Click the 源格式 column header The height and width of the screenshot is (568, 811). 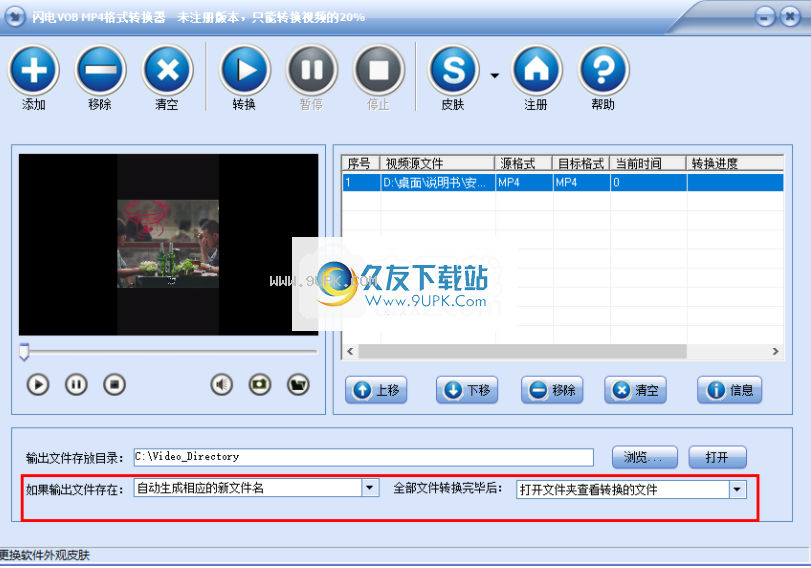523,163
